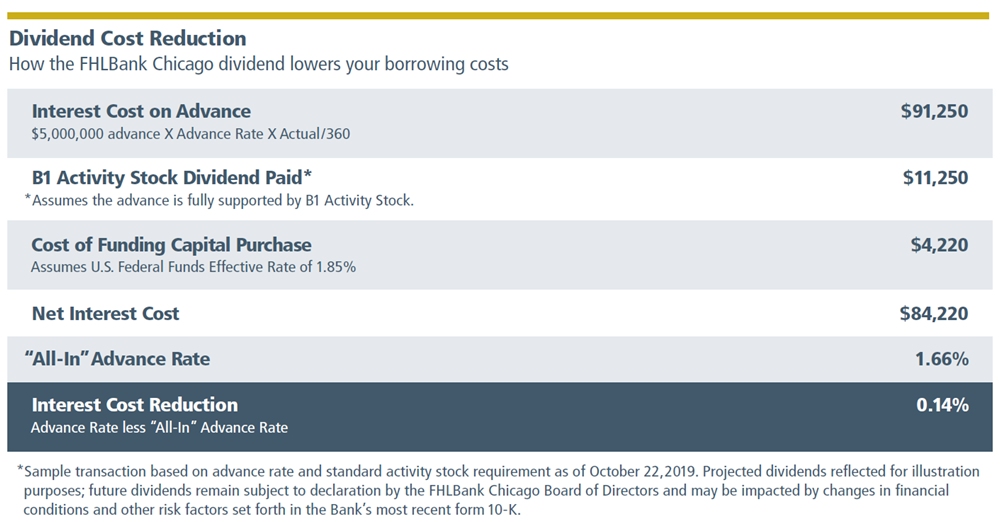Image resolution: width=1000 pixels, height=522 pixels.
Task: Click the B1 Activity Stock assumption footnote
Action: (219, 200)
